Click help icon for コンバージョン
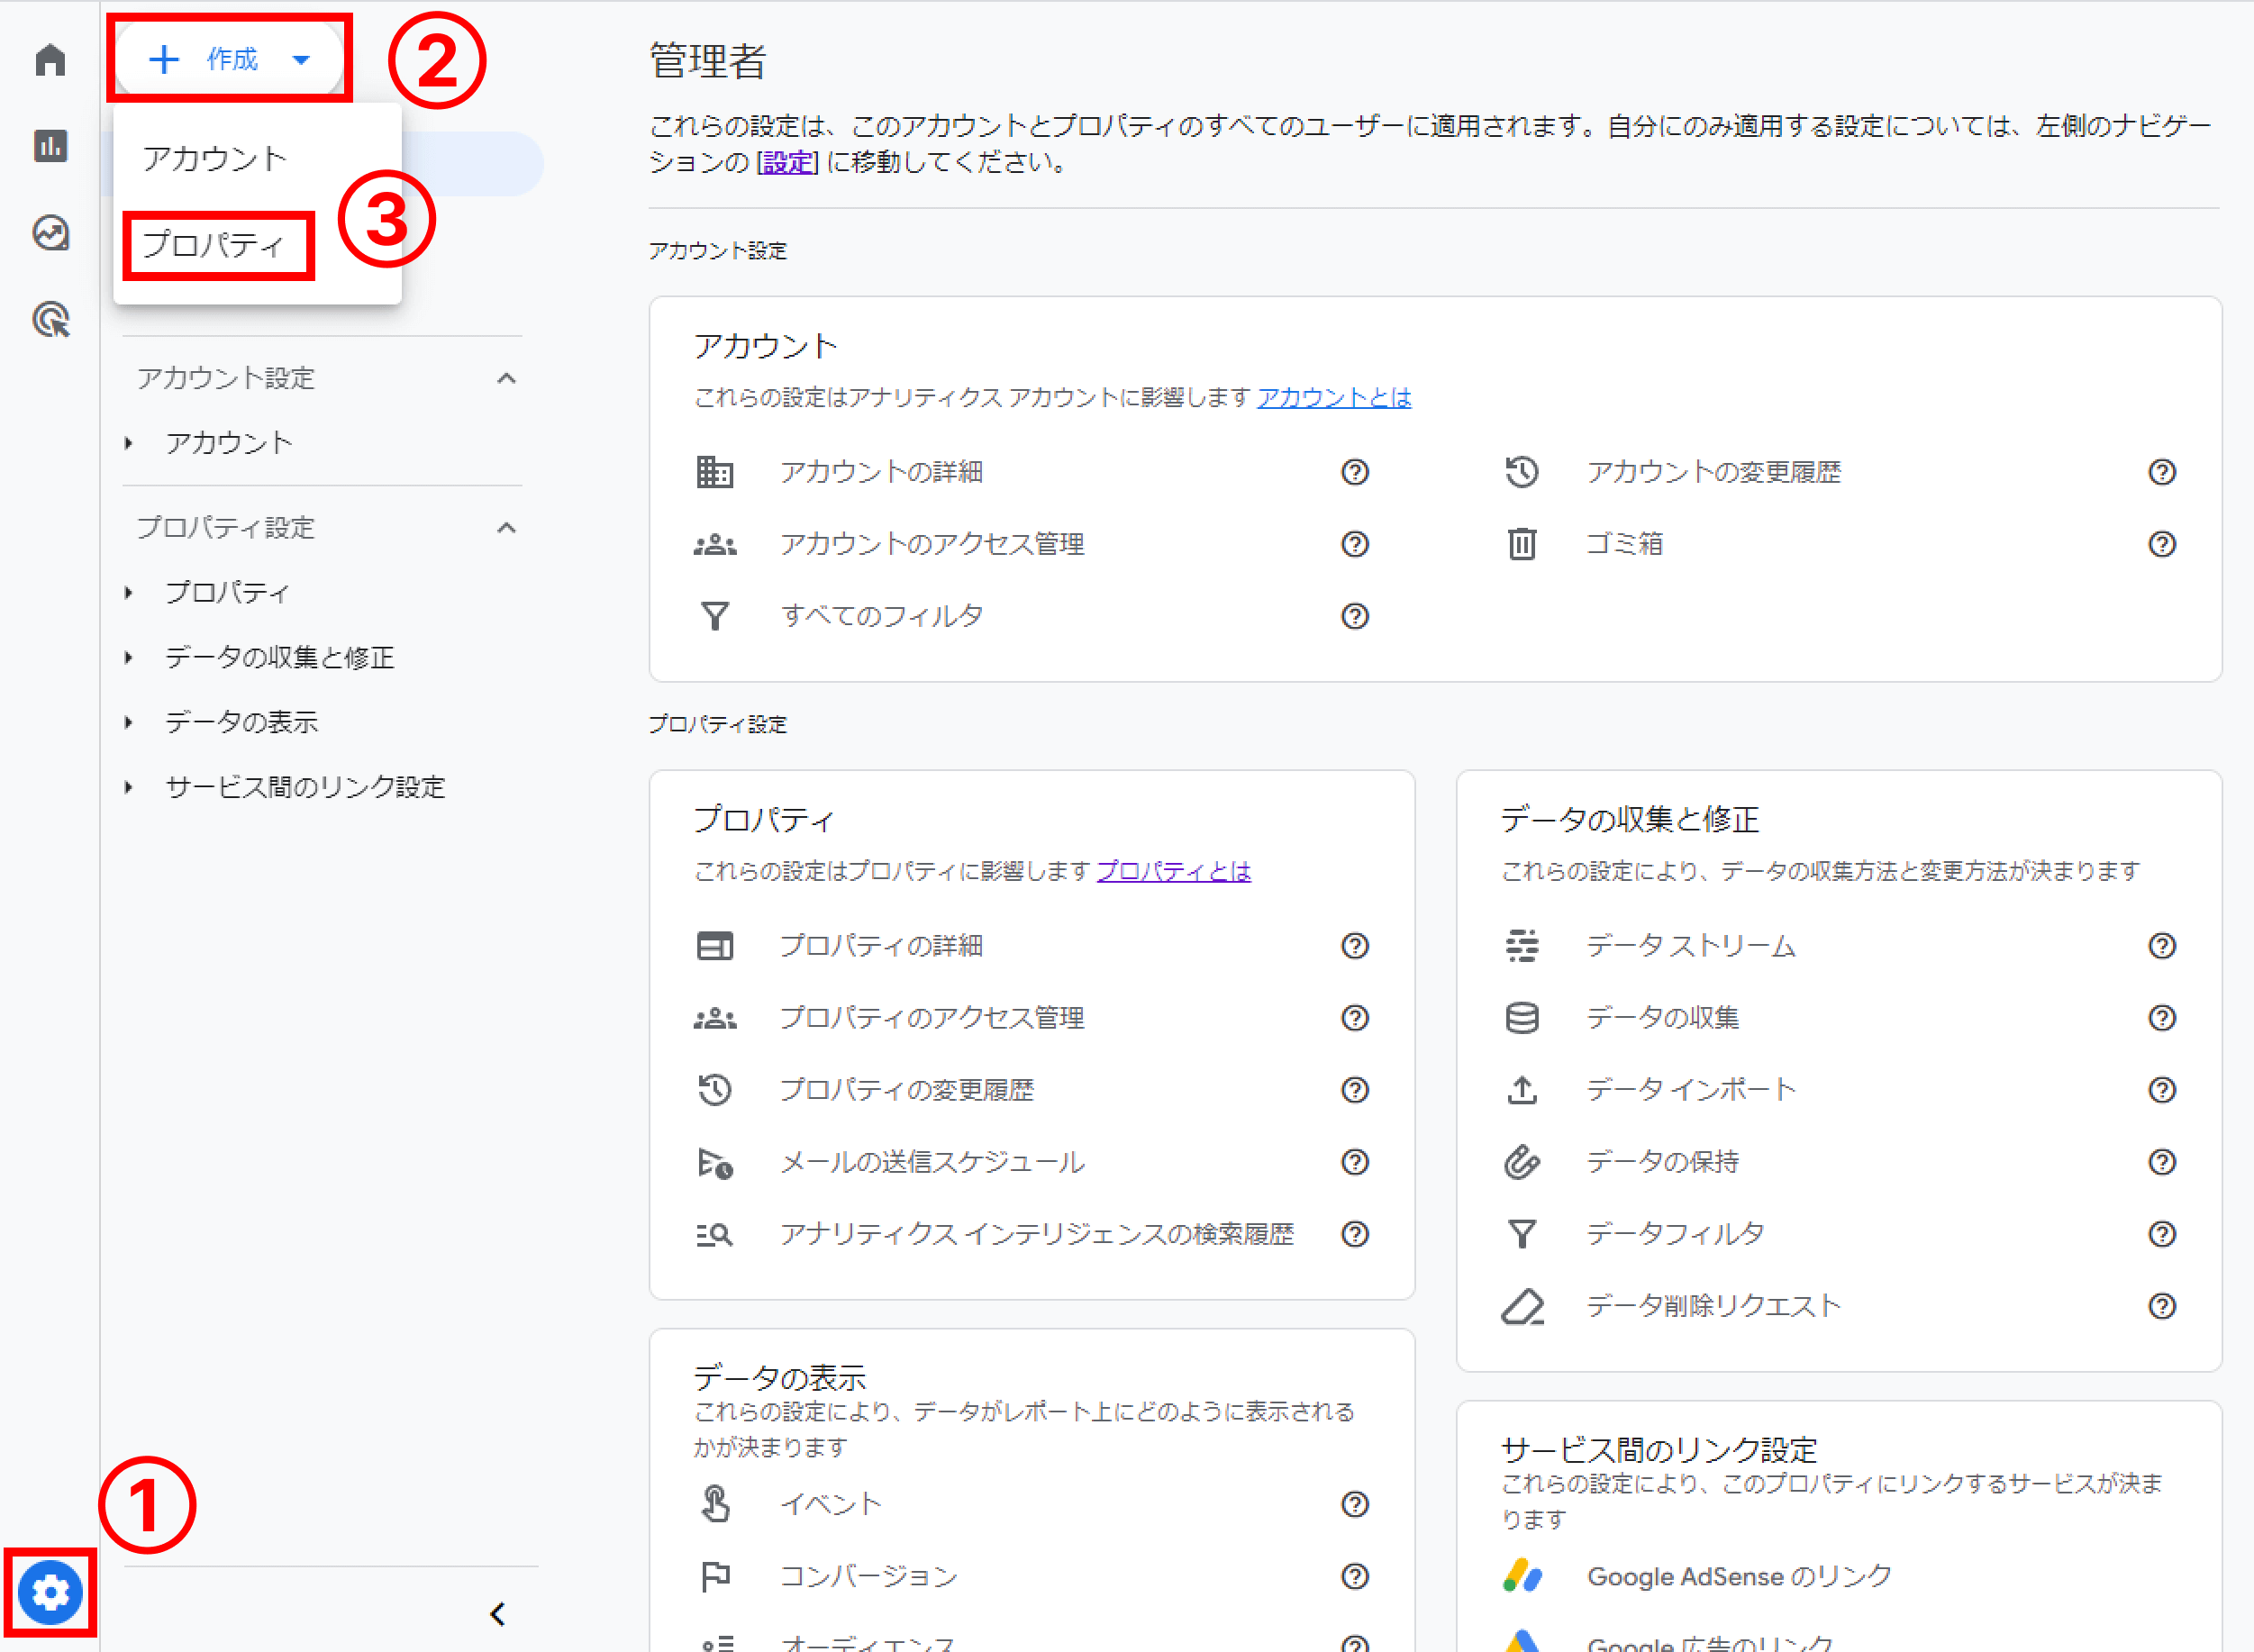The image size is (2254, 1652). click(1355, 1576)
